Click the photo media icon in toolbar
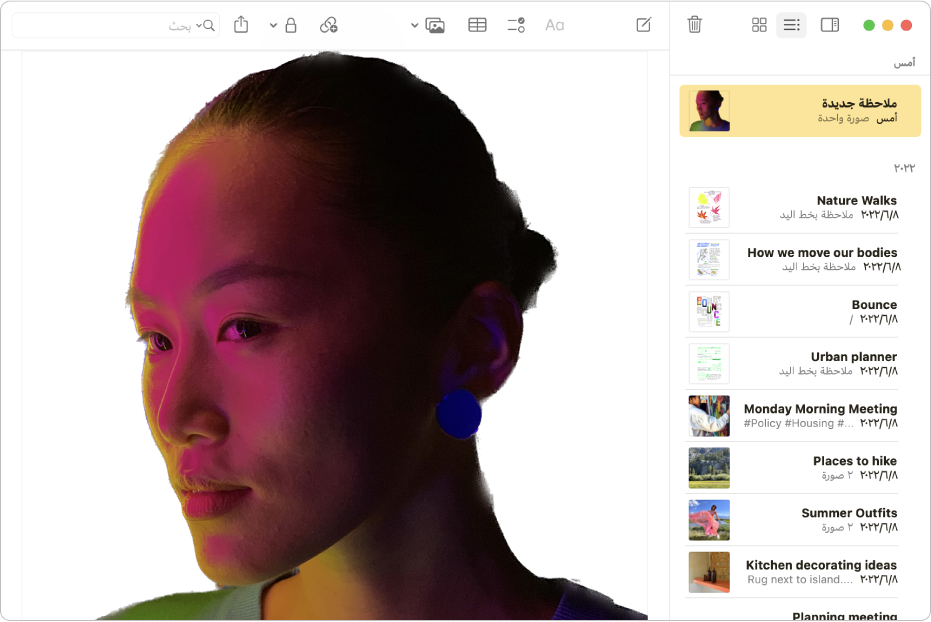Image resolution: width=931 pixels, height=622 pixels. 435,25
